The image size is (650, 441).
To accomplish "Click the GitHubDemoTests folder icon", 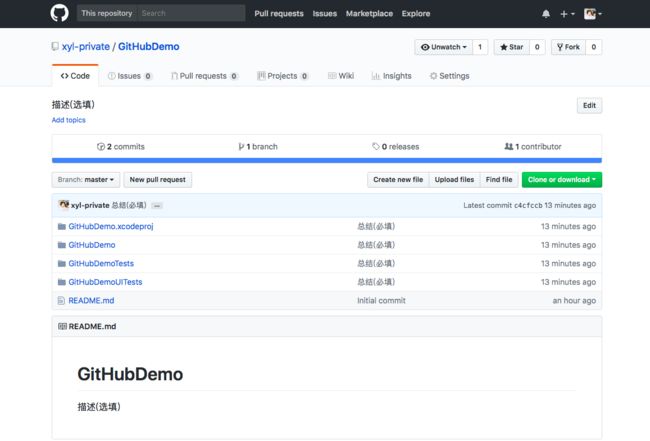I will [62, 263].
